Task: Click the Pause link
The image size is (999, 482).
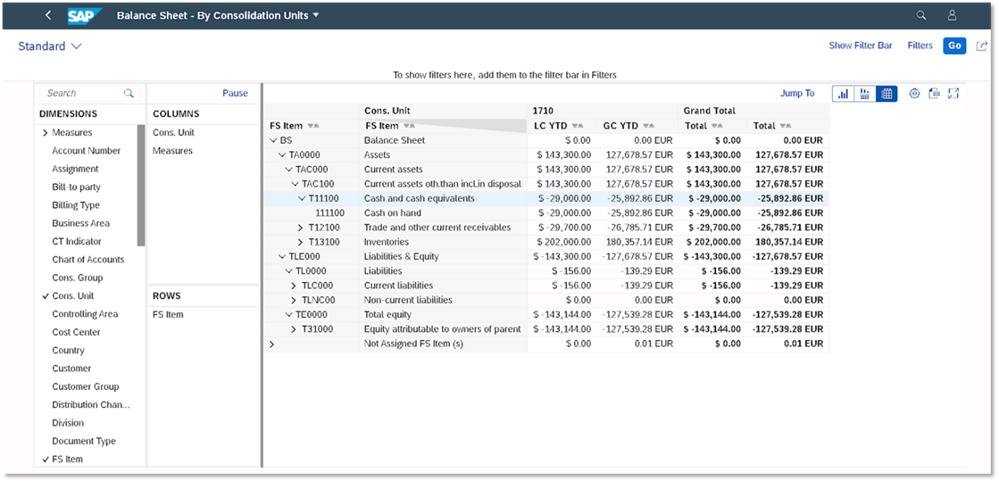Action: (235, 94)
